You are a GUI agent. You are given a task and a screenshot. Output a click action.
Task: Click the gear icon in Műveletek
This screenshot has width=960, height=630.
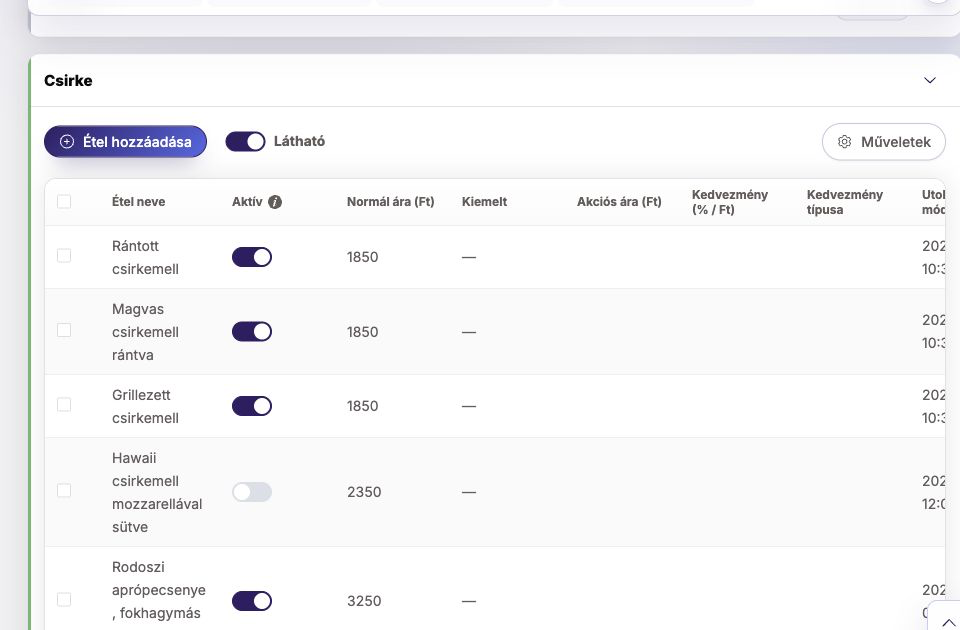(844, 142)
